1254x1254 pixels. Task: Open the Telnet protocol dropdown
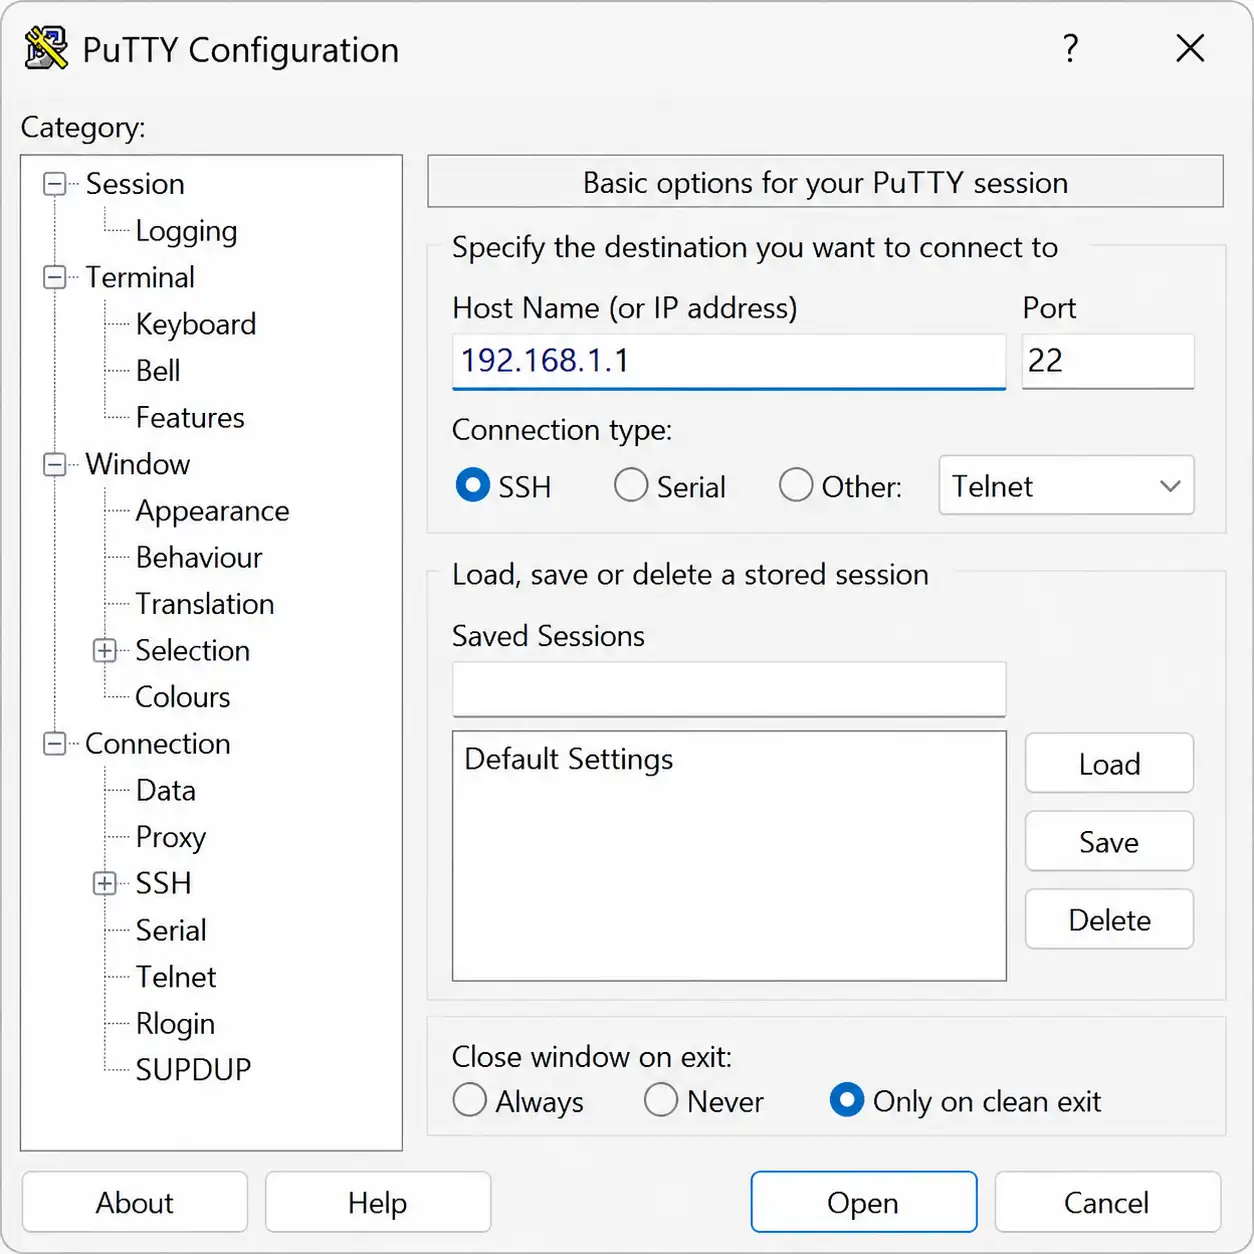(1066, 486)
